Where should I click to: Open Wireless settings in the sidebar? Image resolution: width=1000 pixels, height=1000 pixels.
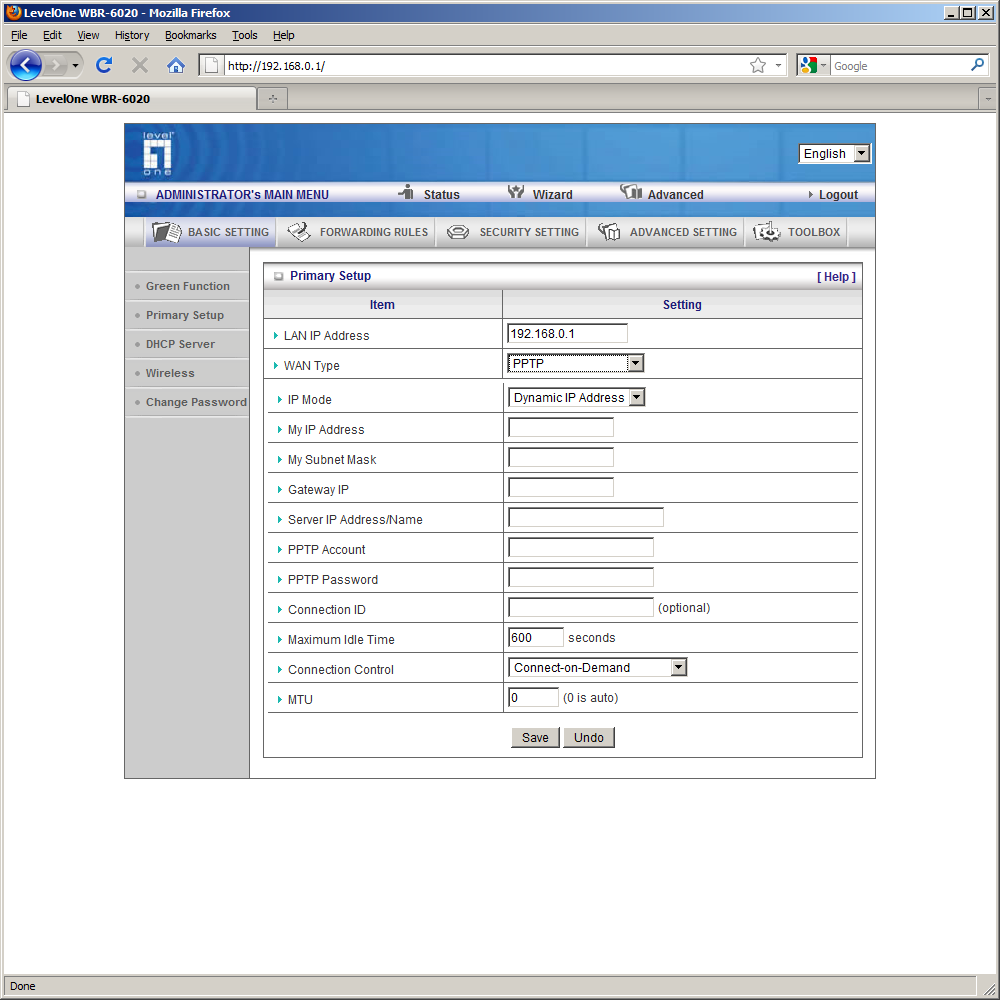(x=170, y=373)
